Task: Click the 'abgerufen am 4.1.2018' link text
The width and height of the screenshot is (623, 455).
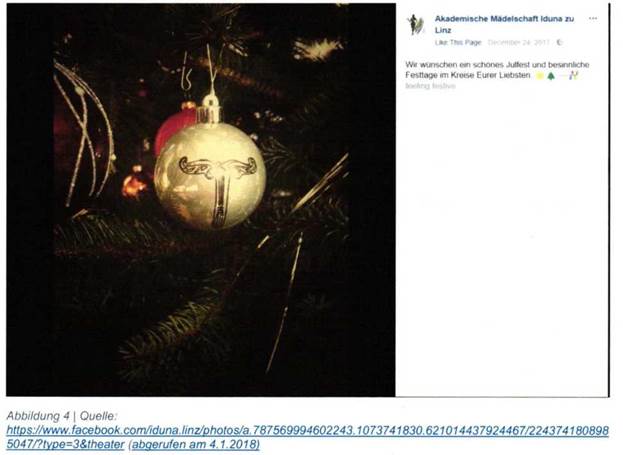Action: coord(194,444)
